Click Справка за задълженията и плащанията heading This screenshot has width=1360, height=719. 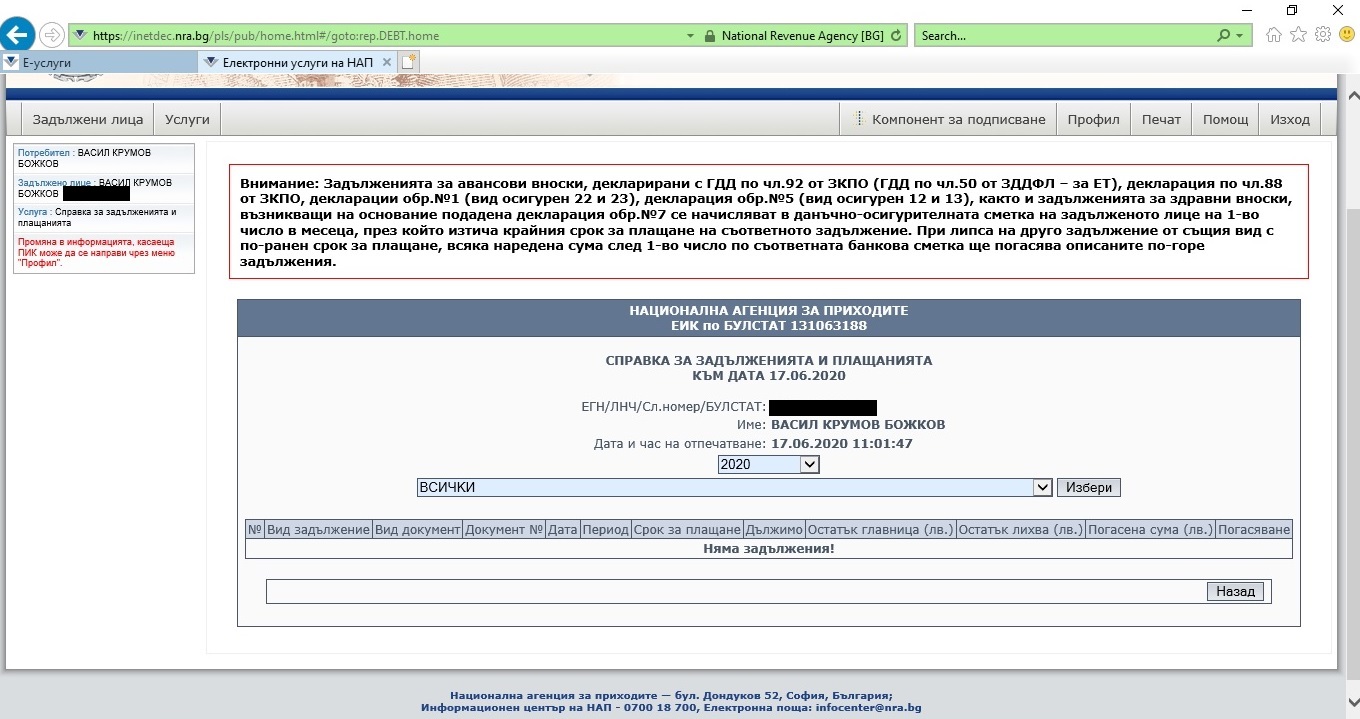(x=768, y=360)
